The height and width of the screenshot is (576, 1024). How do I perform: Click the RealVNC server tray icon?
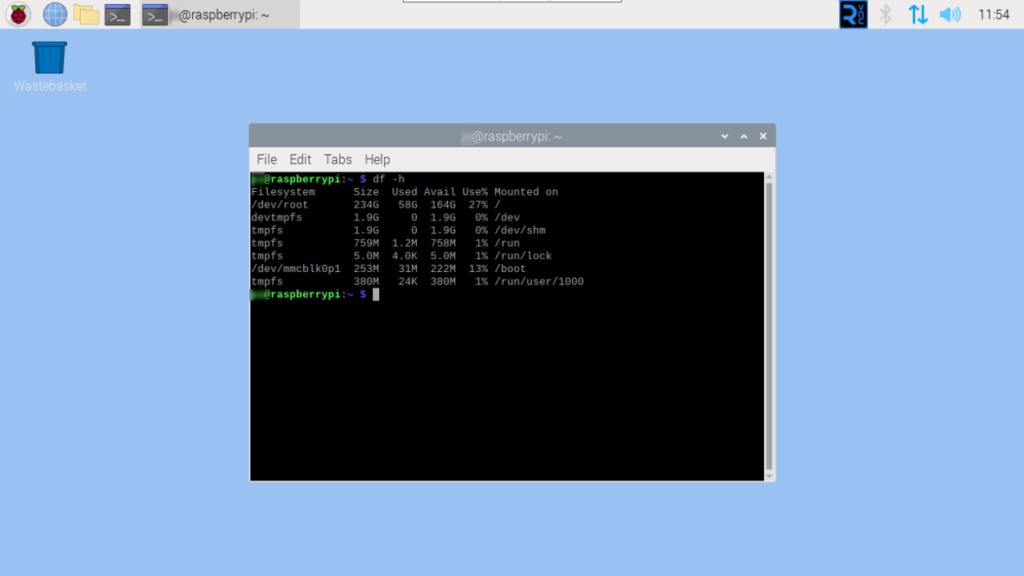click(853, 14)
